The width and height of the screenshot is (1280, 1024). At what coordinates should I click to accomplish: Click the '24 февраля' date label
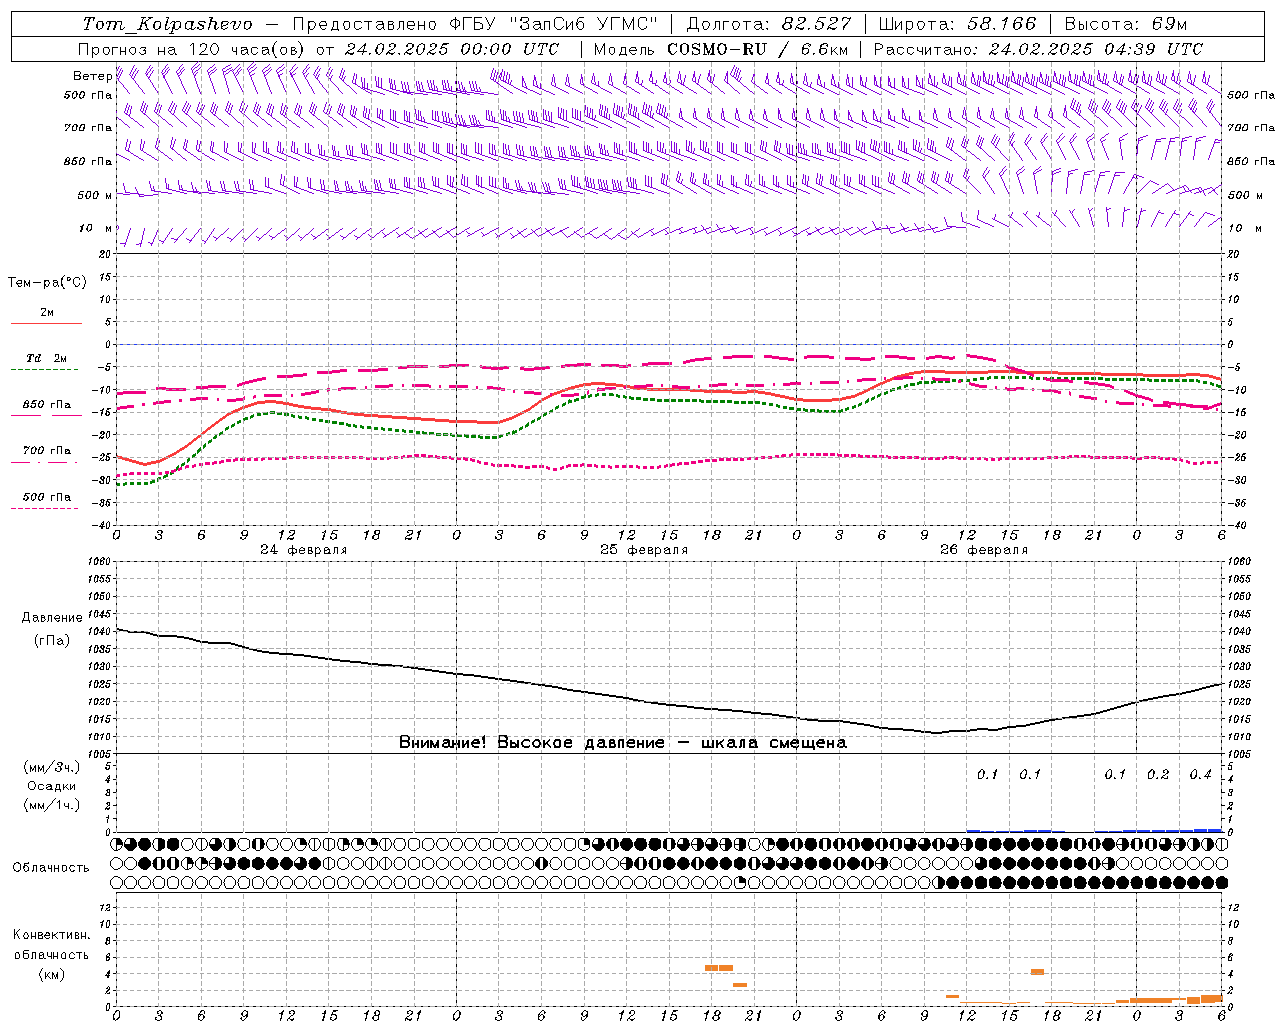304,550
